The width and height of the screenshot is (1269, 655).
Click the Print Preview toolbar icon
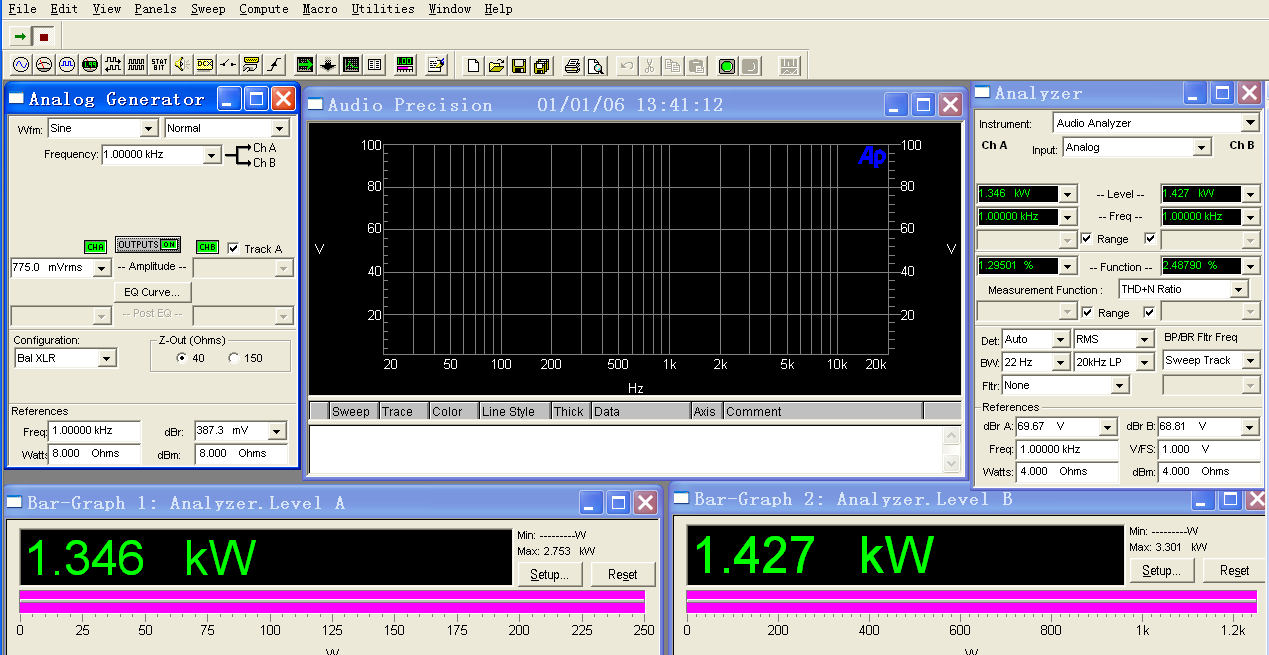click(x=596, y=66)
